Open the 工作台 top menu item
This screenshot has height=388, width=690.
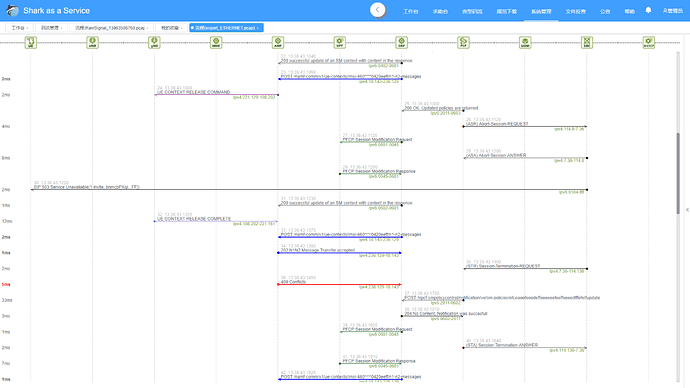(x=411, y=11)
